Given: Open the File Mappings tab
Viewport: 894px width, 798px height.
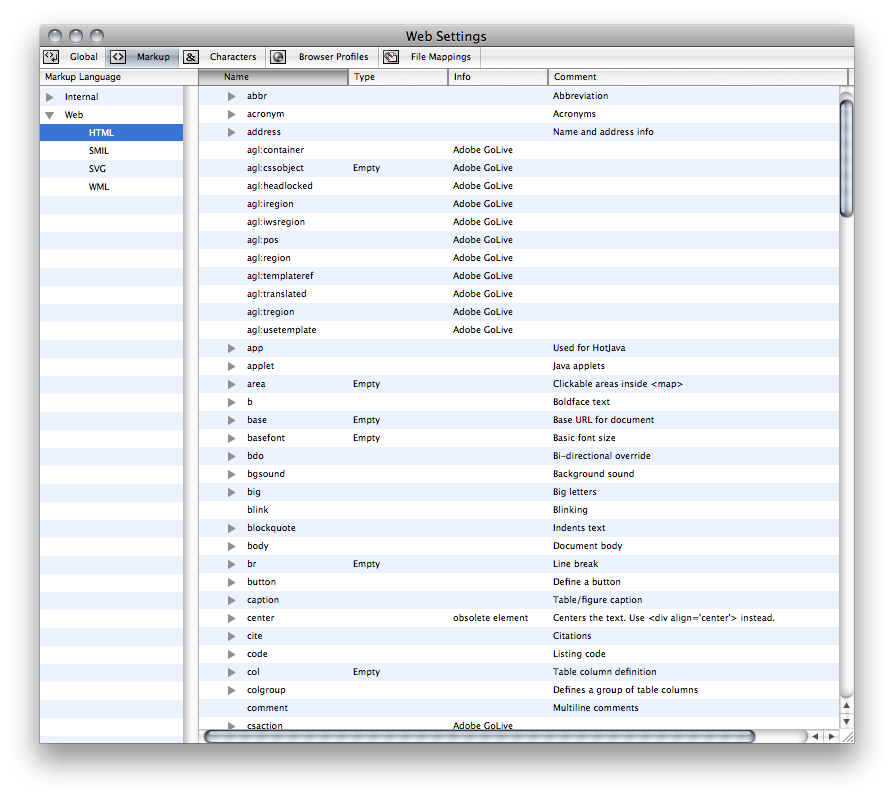Looking at the screenshot, I should [440, 57].
